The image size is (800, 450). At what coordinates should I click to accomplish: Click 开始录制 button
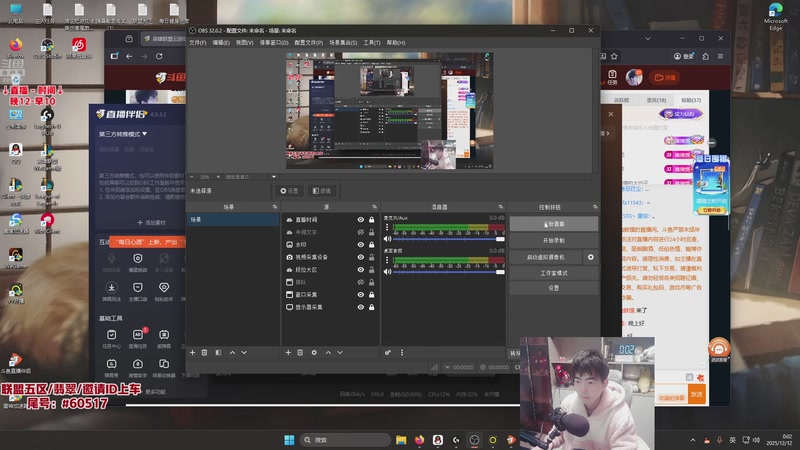[554, 240]
